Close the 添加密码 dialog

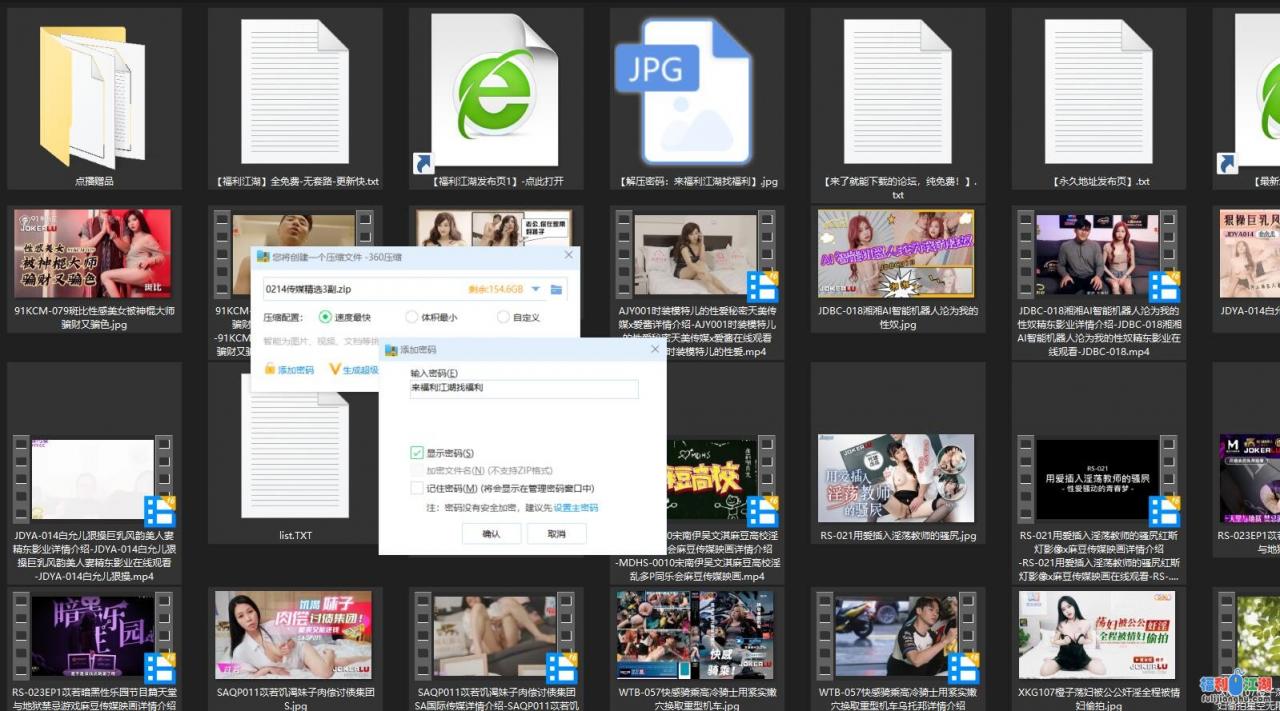[655, 349]
